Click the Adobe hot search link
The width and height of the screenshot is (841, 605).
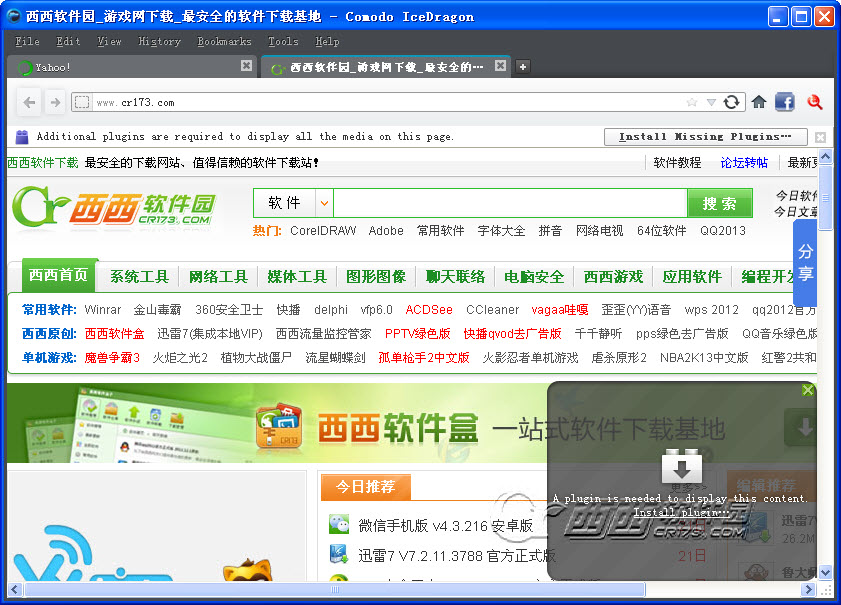(386, 231)
